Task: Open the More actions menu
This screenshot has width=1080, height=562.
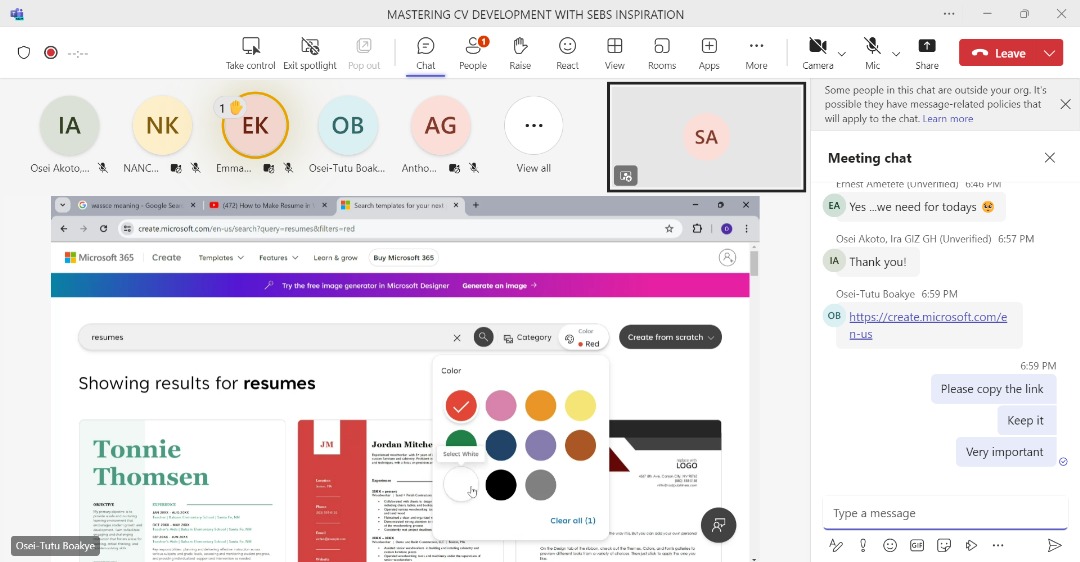Action: [756, 53]
